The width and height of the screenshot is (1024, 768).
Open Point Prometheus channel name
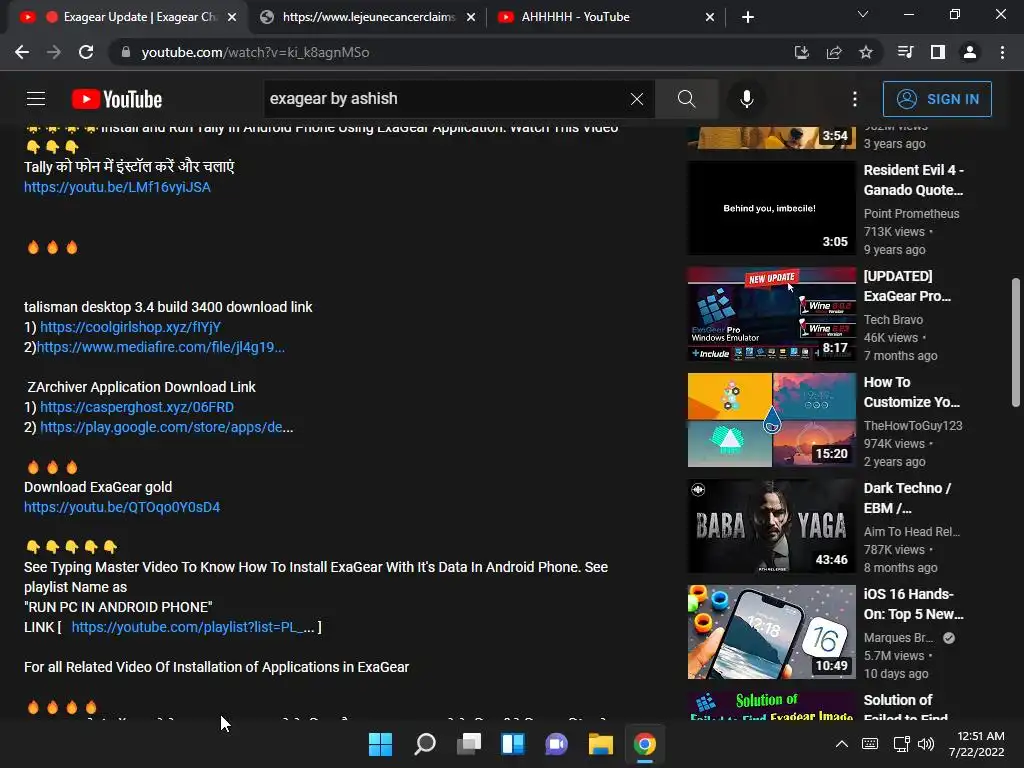(x=912, y=214)
